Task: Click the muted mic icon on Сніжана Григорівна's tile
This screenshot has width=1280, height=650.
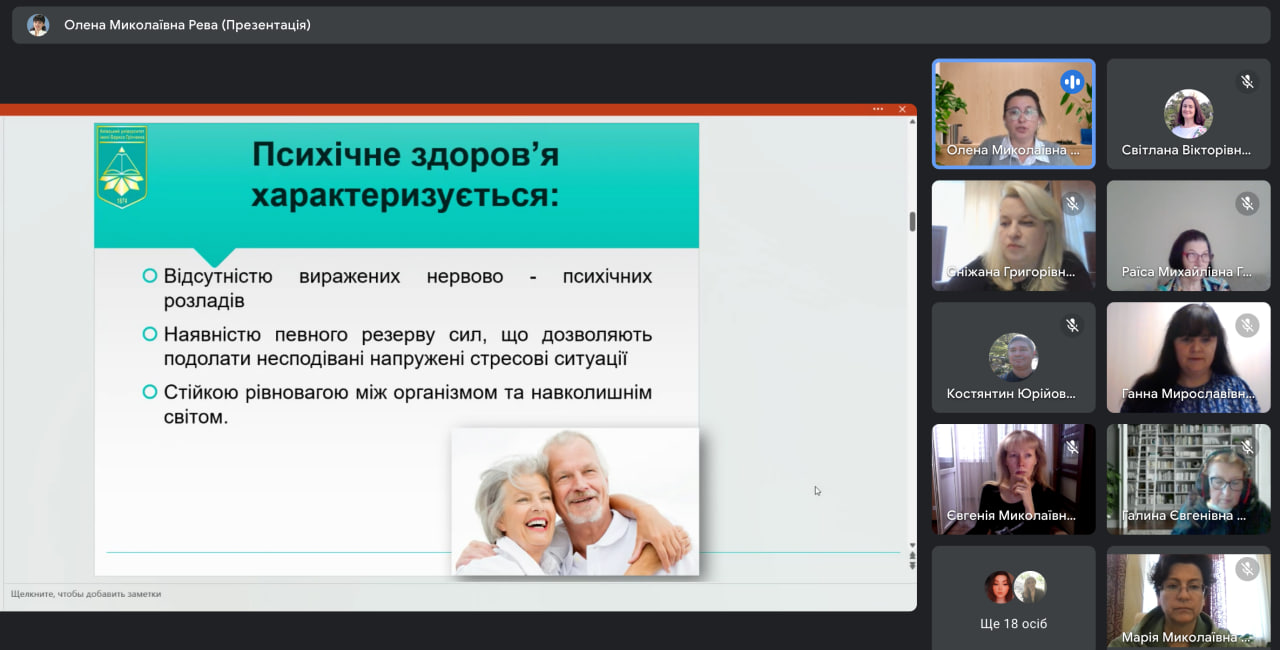Action: (1072, 204)
